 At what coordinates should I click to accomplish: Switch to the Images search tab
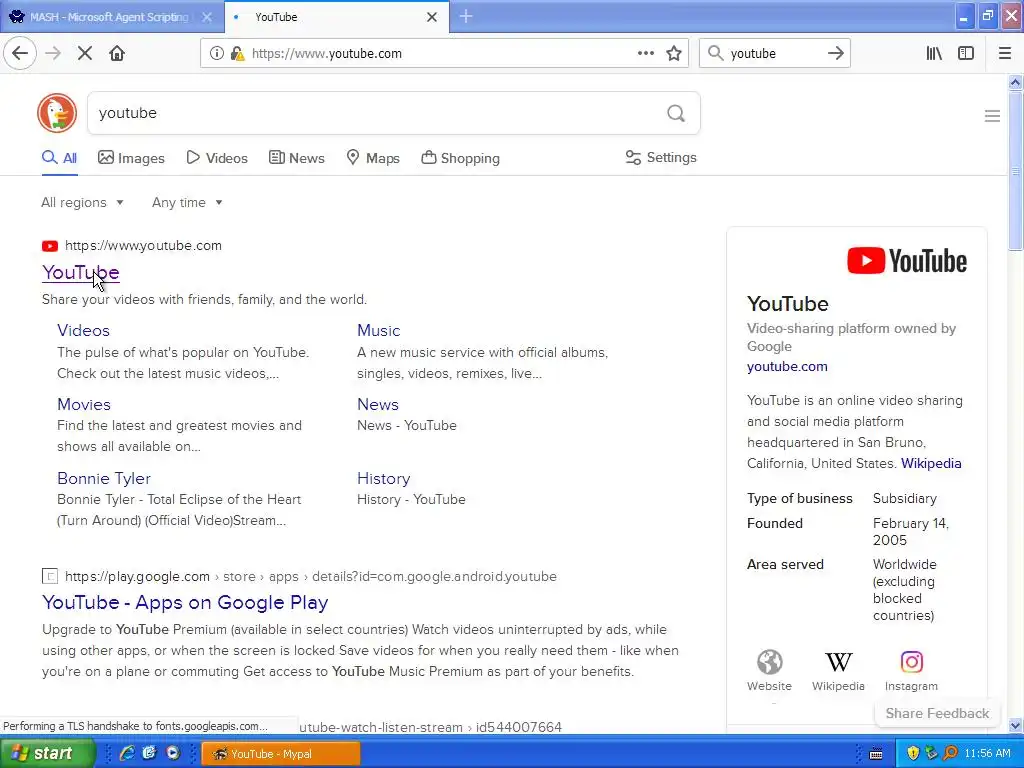[131, 158]
